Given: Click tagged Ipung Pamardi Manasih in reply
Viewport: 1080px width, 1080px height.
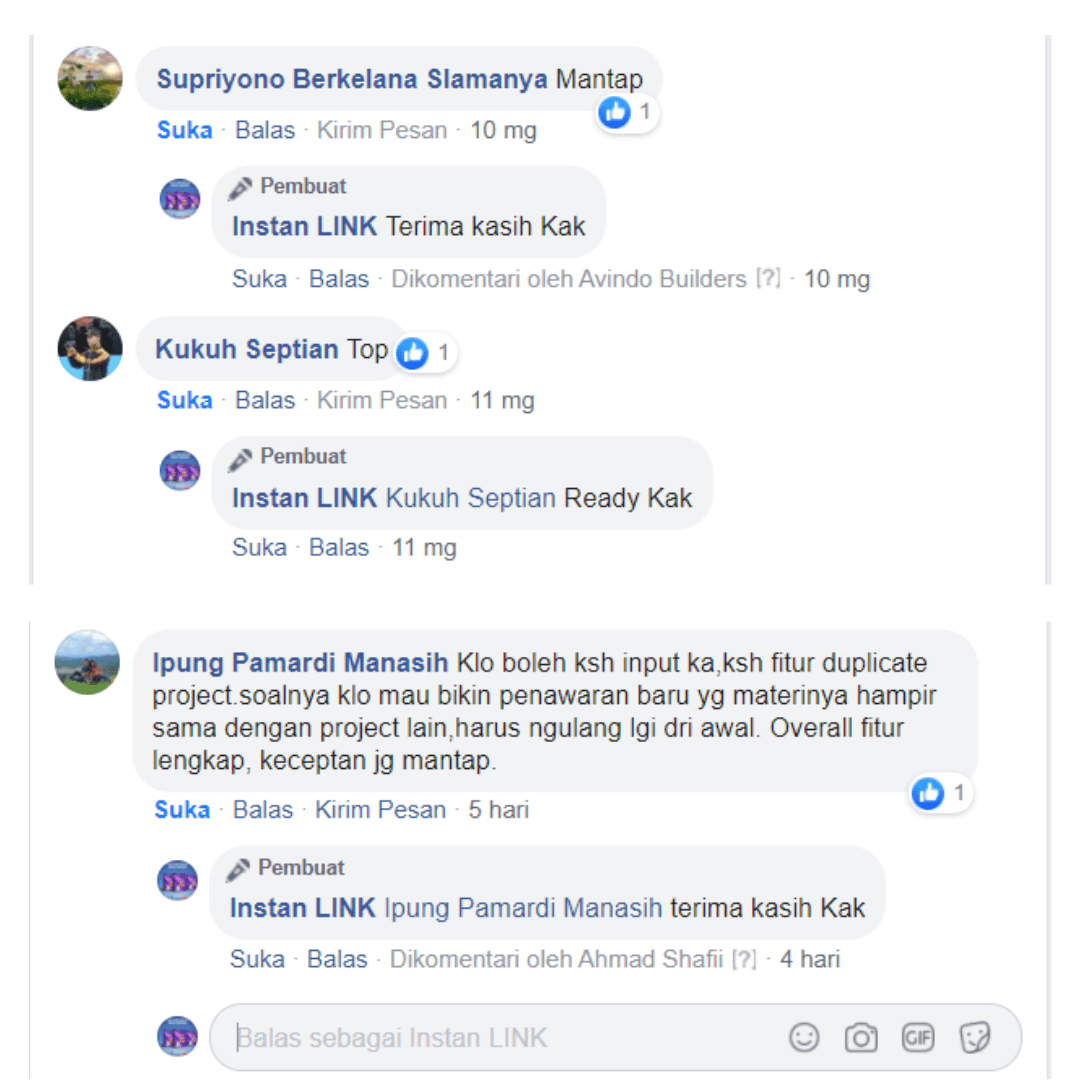Looking at the screenshot, I should pos(523,908).
